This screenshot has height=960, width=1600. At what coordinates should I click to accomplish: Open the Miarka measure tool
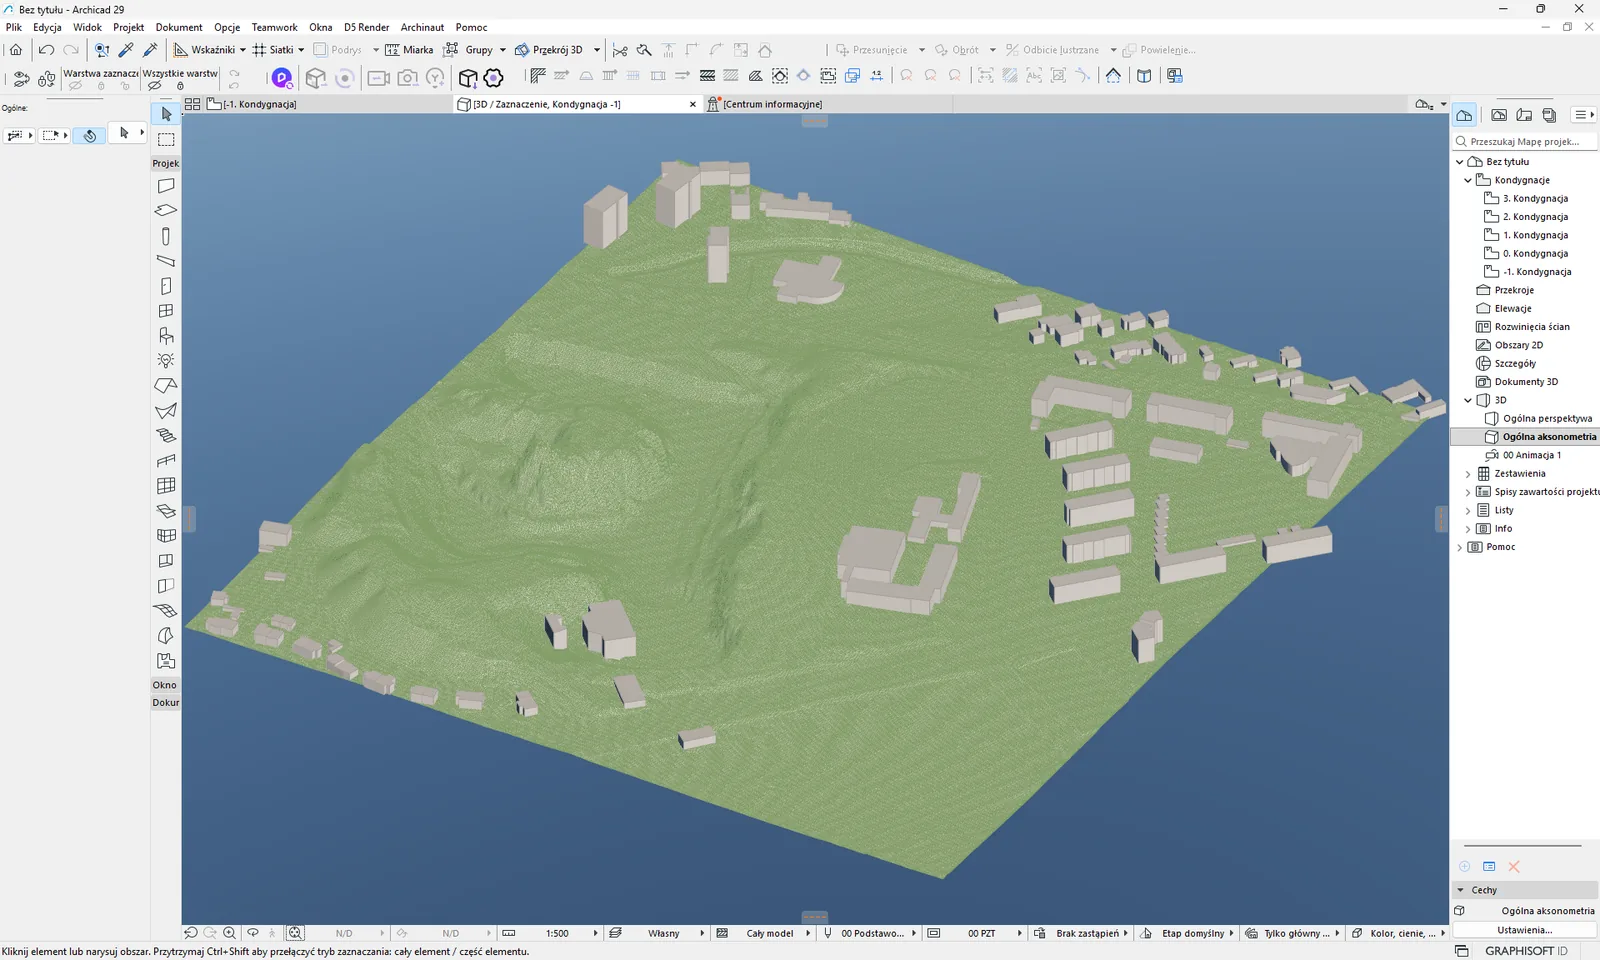[x=409, y=49]
